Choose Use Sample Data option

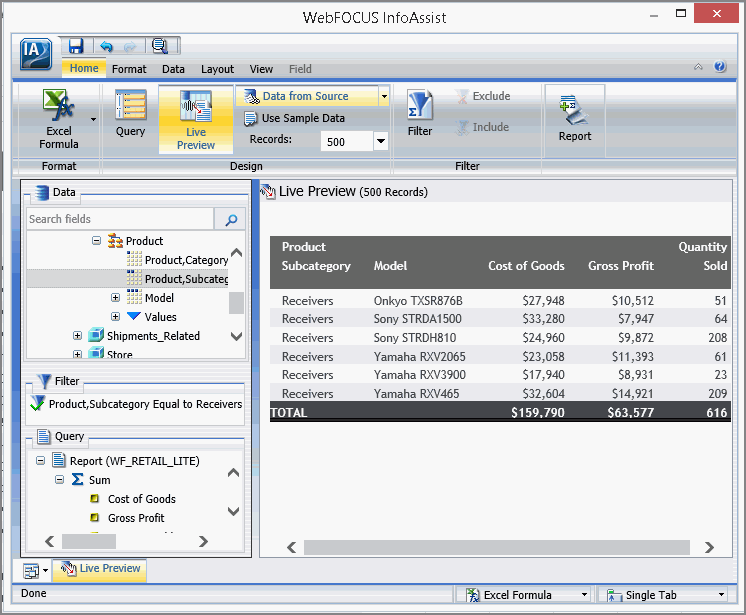click(x=294, y=118)
